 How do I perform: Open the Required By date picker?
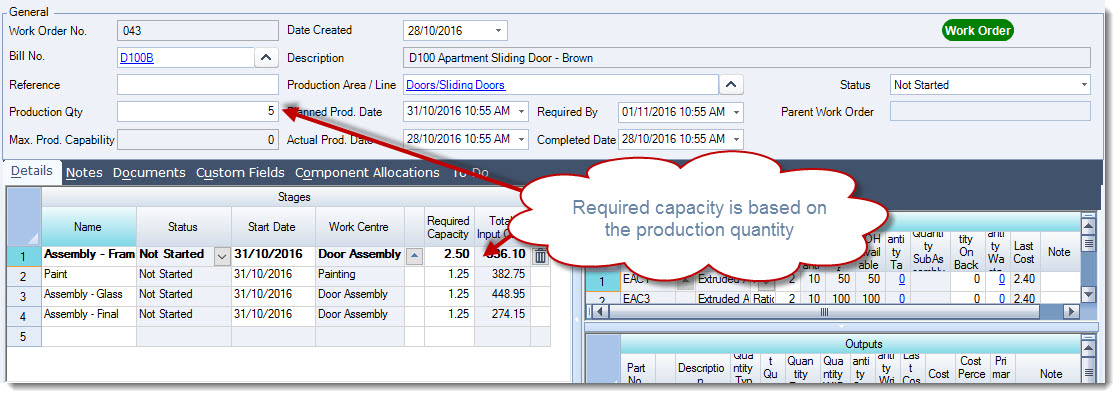point(736,112)
